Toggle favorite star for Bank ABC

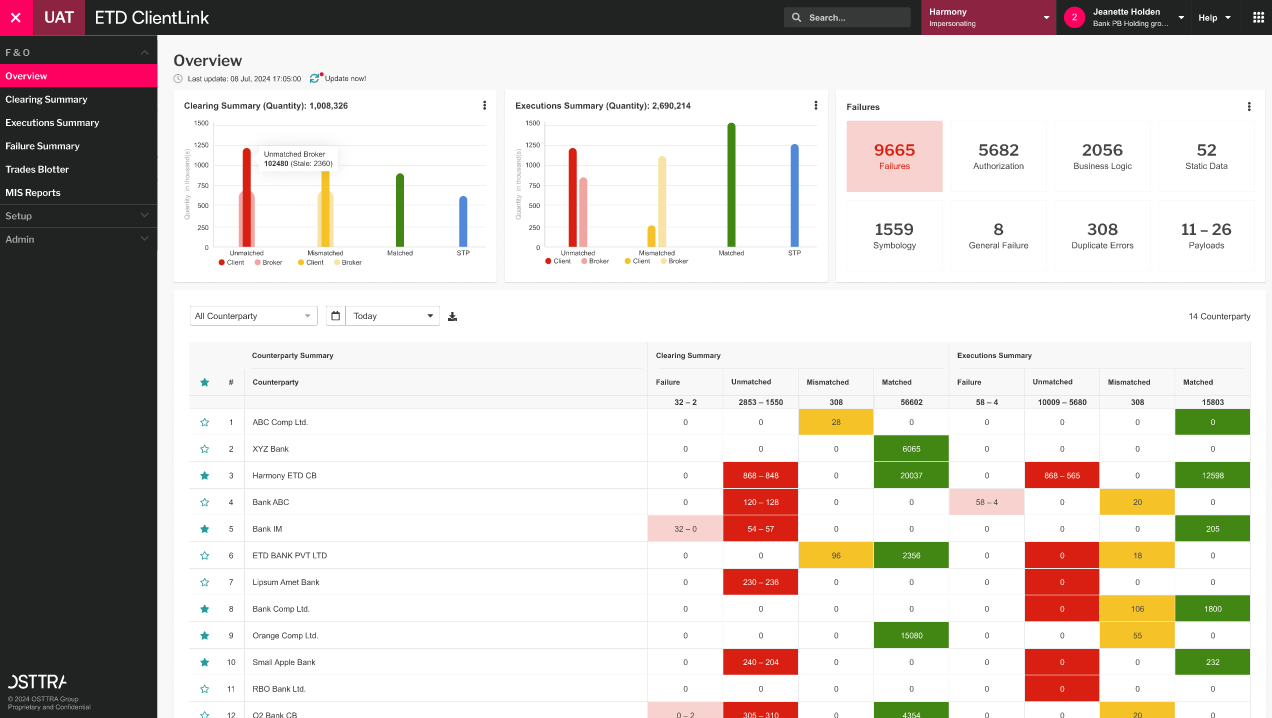(205, 502)
